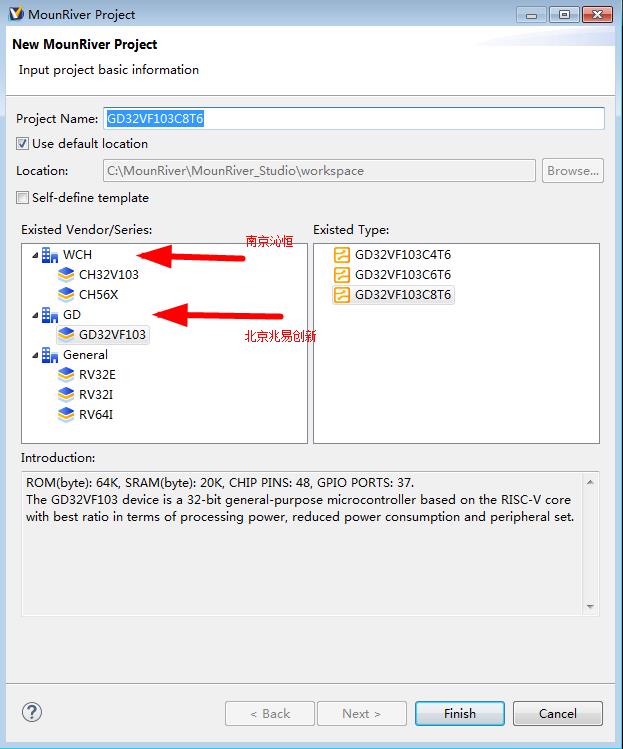Screen dimensions: 623x749
Task: Collapse the WCH vendor node
Action: point(35,256)
